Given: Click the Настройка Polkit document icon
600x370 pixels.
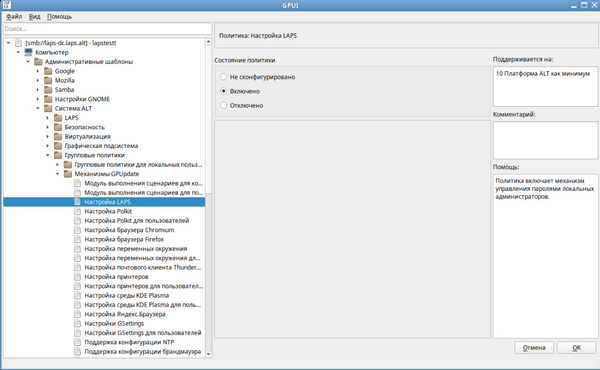Looking at the screenshot, I should pos(77,211).
